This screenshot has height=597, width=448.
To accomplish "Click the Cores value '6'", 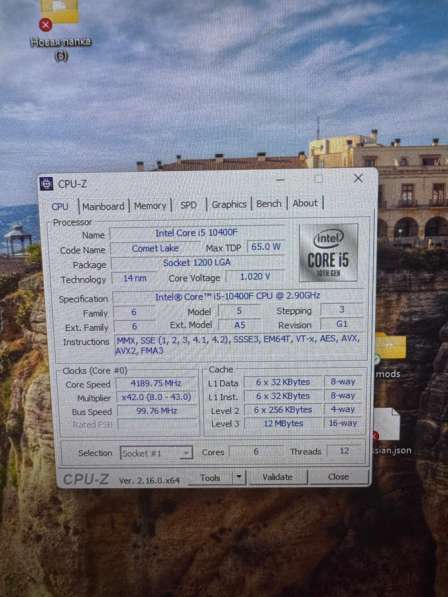I will tap(256, 452).
